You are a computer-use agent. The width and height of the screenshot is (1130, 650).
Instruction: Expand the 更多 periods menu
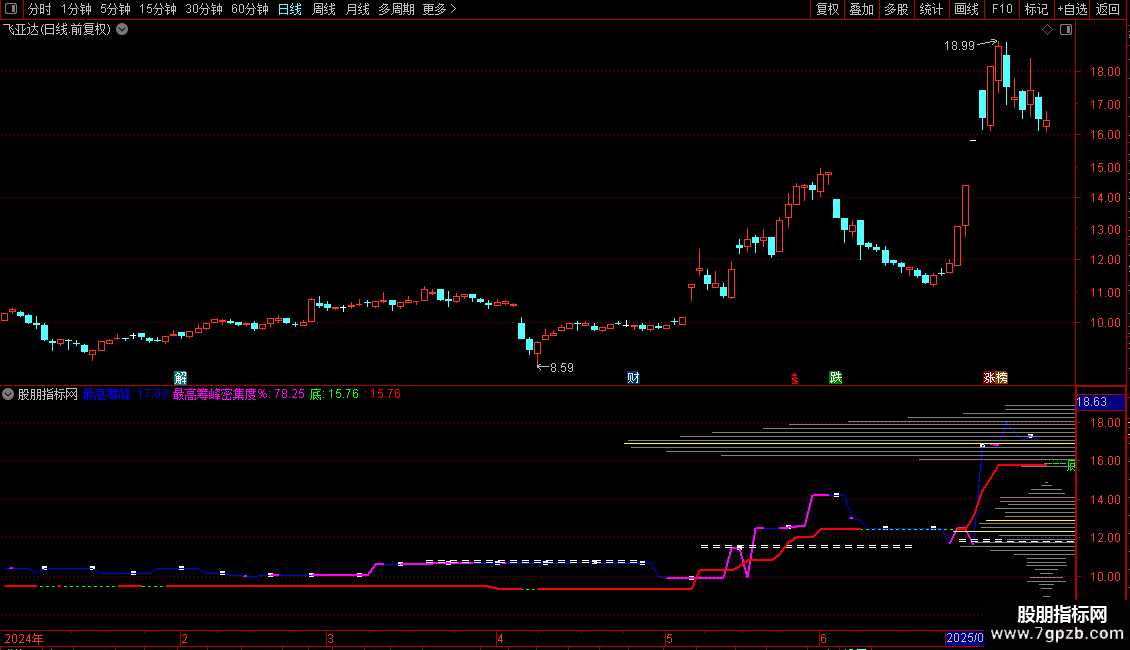tap(440, 9)
